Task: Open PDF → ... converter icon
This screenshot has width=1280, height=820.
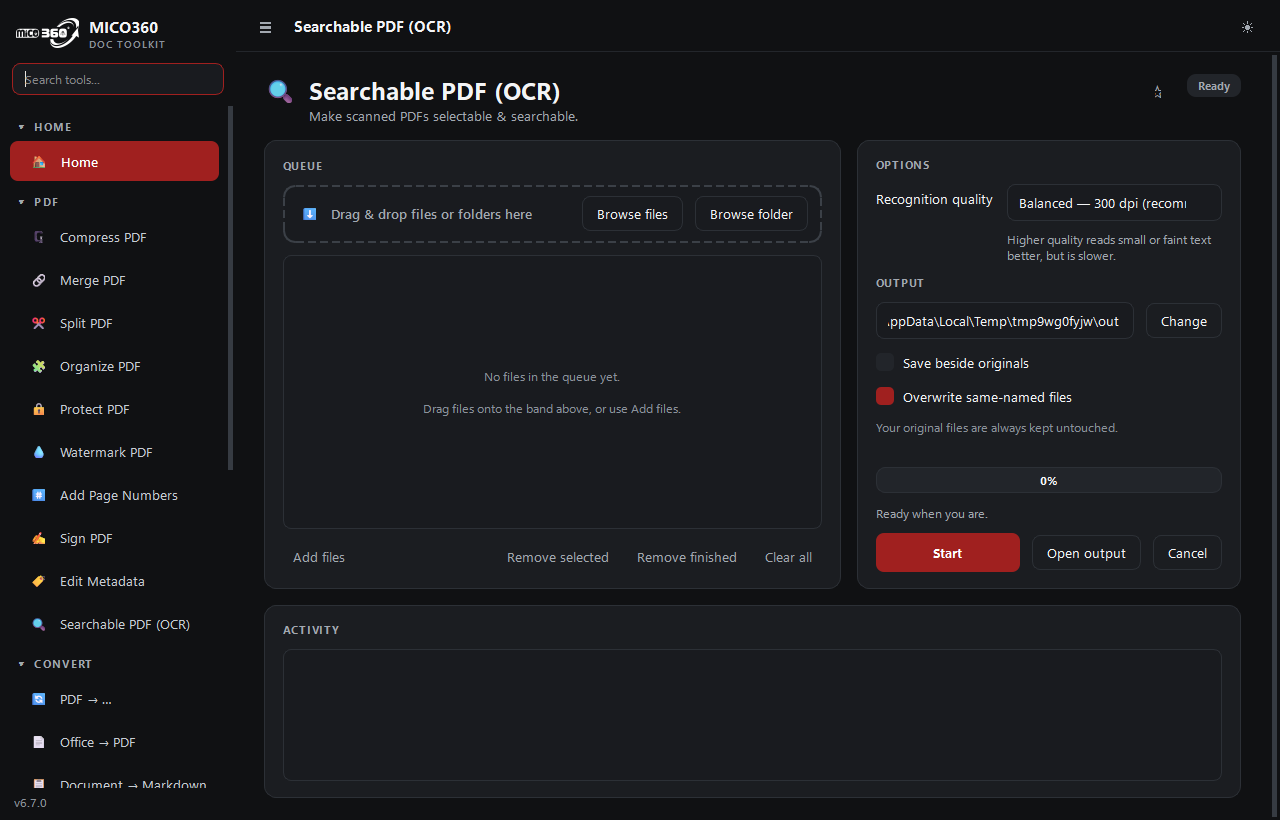Action: (39, 700)
